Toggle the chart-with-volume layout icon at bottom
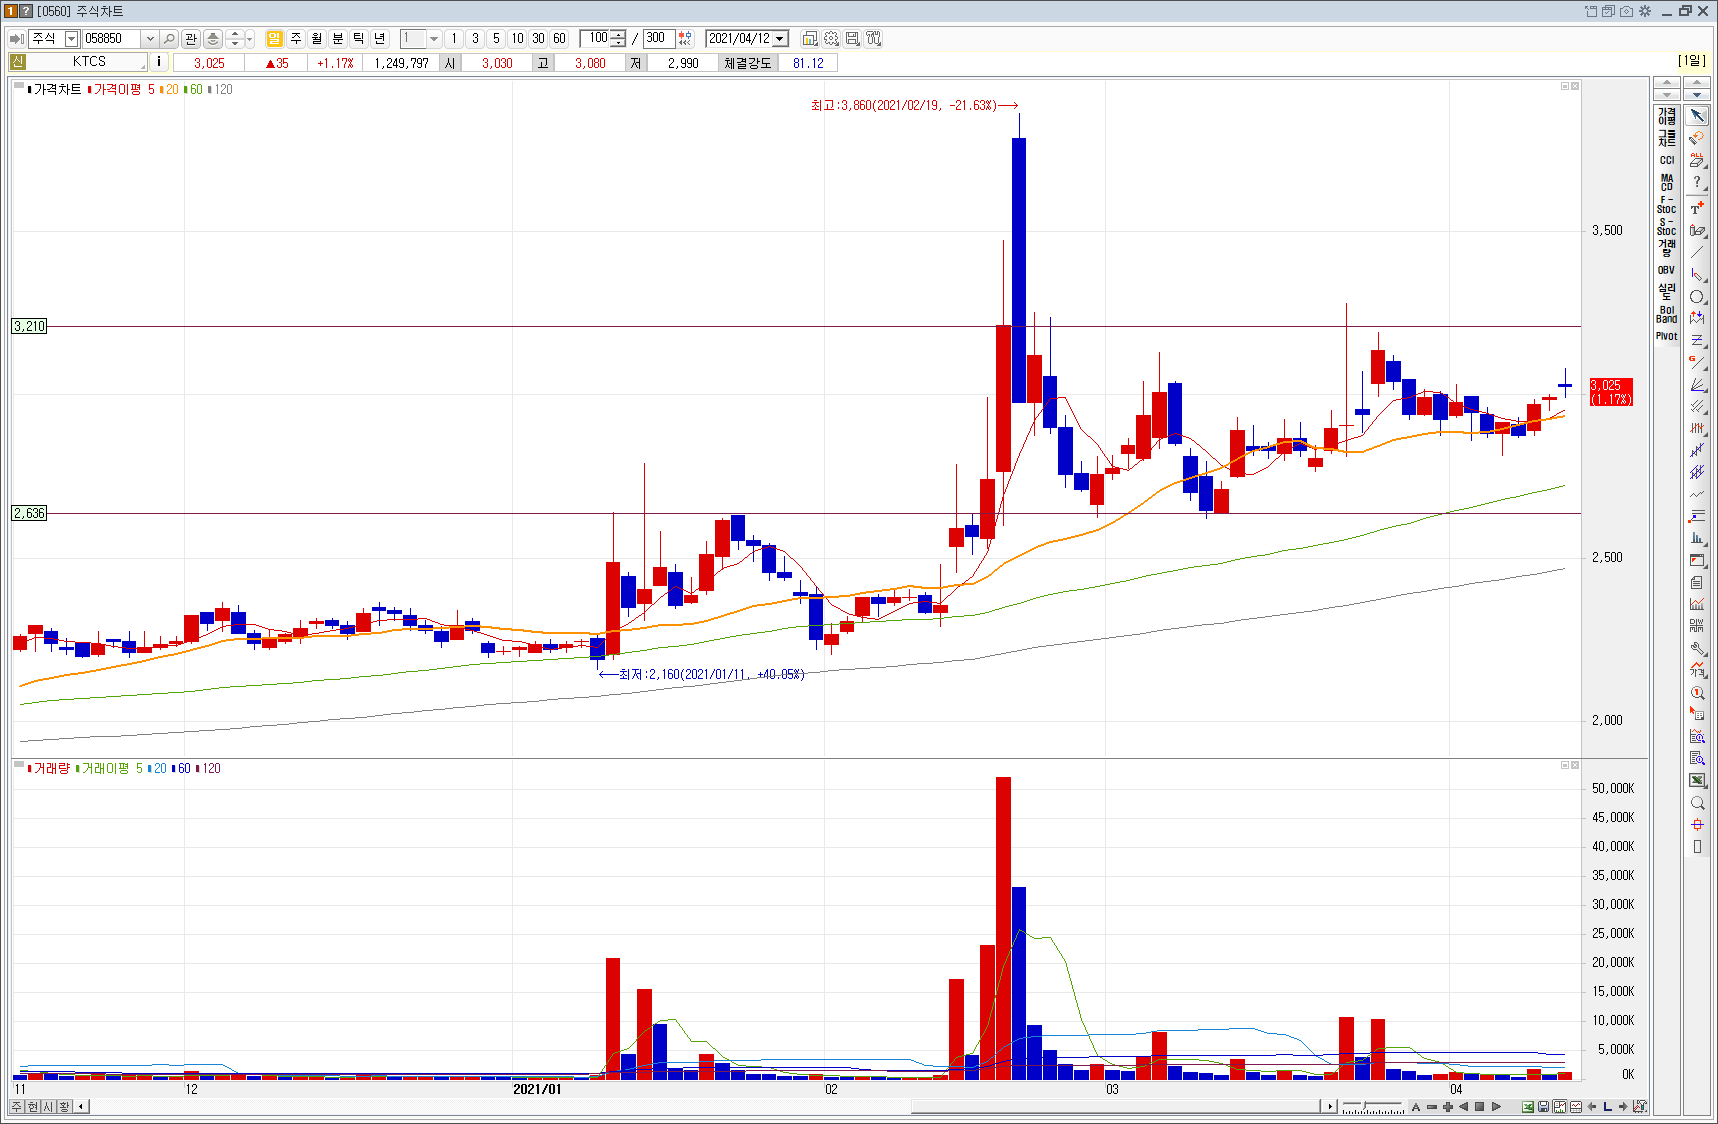The height and width of the screenshot is (1124, 1718). pyautogui.click(x=1560, y=1106)
